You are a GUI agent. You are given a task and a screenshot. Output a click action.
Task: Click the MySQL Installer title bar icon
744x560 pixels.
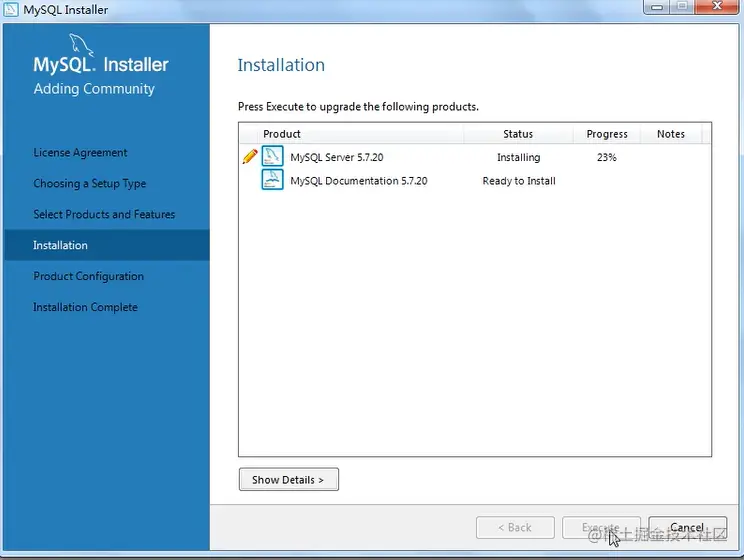(x=10, y=9)
